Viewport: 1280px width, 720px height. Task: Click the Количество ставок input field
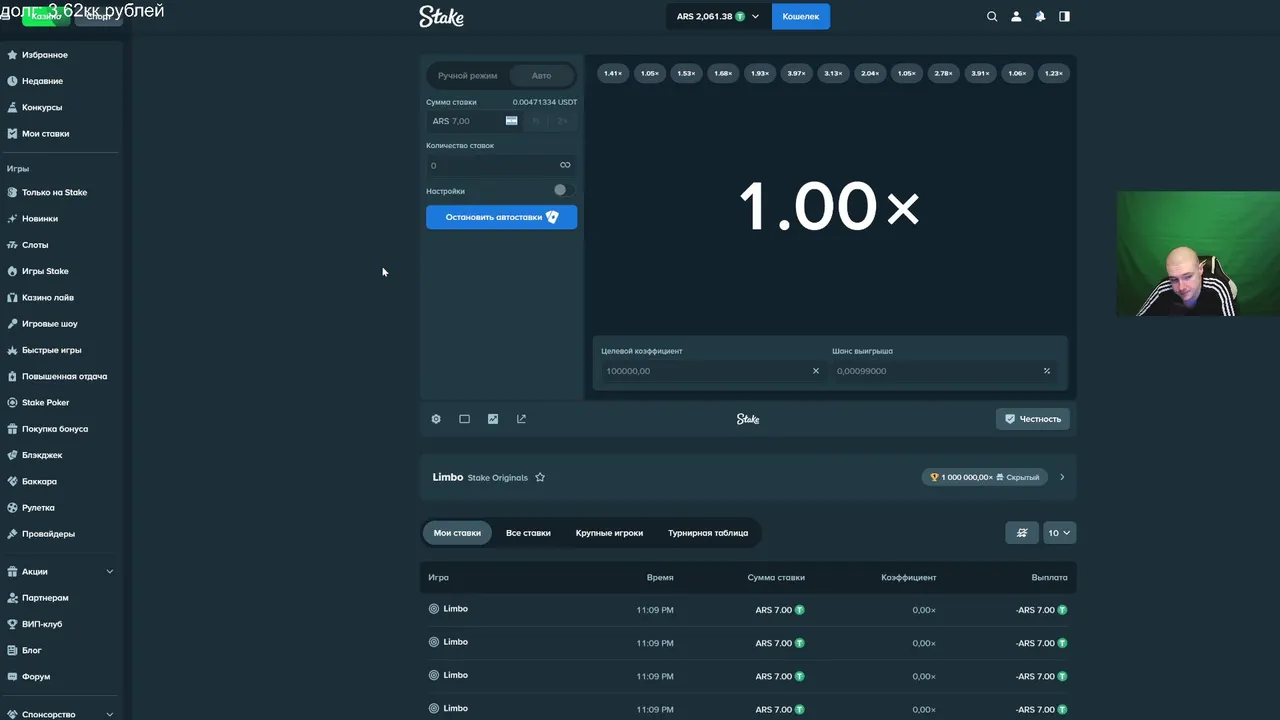click(501, 165)
